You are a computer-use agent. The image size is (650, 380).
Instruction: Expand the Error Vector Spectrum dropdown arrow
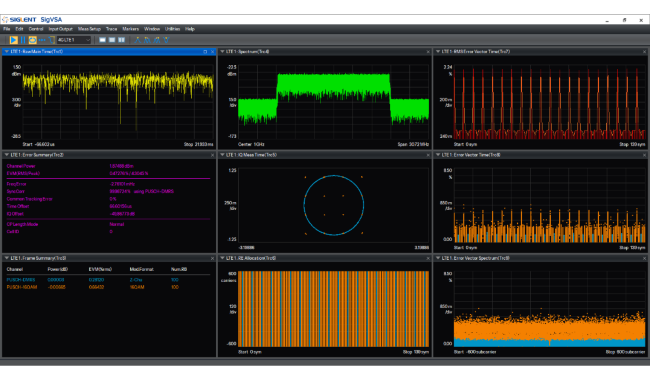pyautogui.click(x=438, y=258)
